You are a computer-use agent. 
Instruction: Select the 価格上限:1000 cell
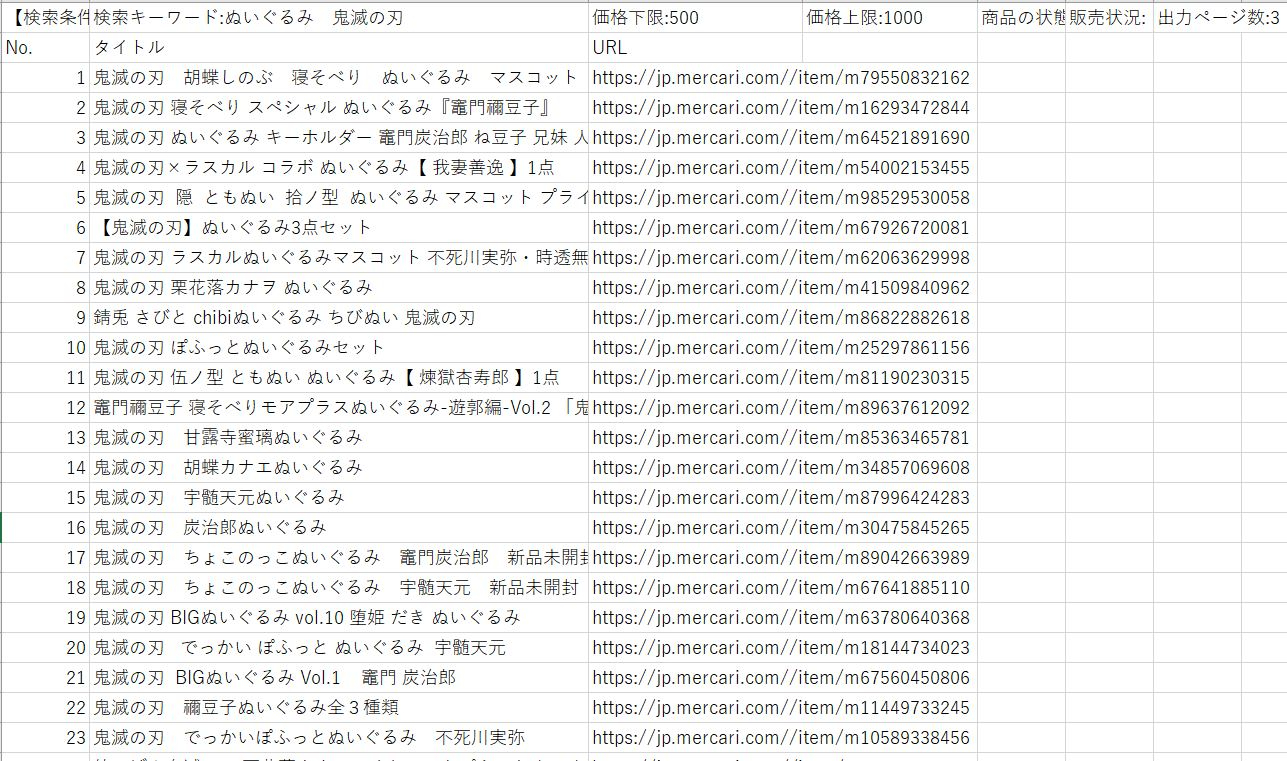(889, 17)
